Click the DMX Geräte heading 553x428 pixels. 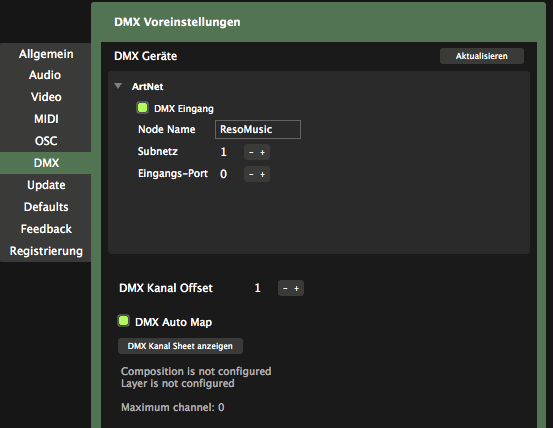click(146, 56)
